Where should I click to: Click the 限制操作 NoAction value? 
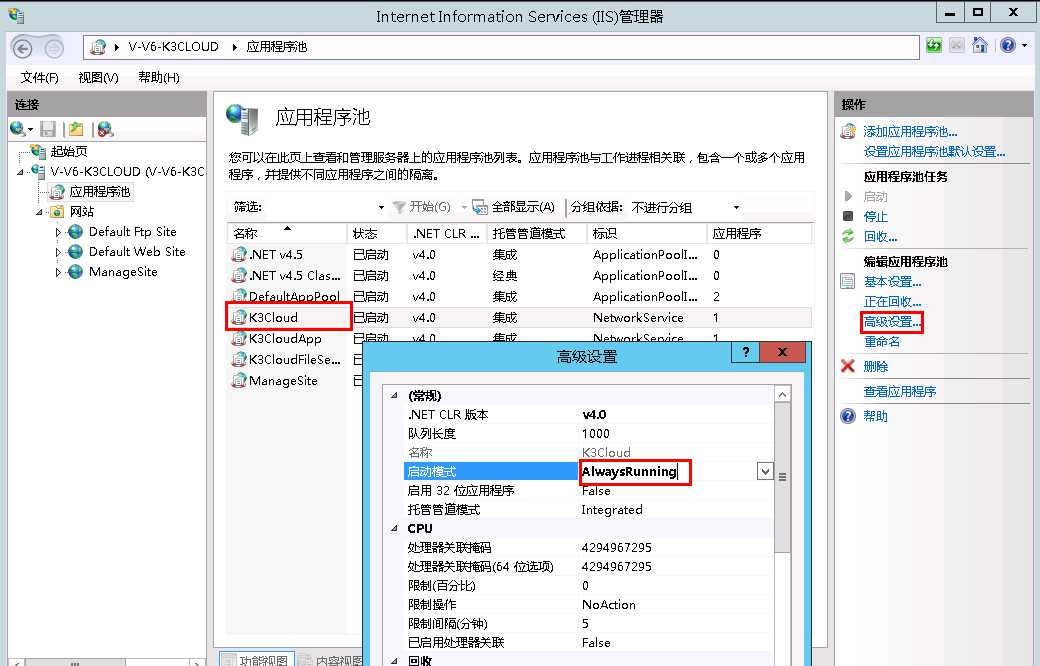click(608, 605)
